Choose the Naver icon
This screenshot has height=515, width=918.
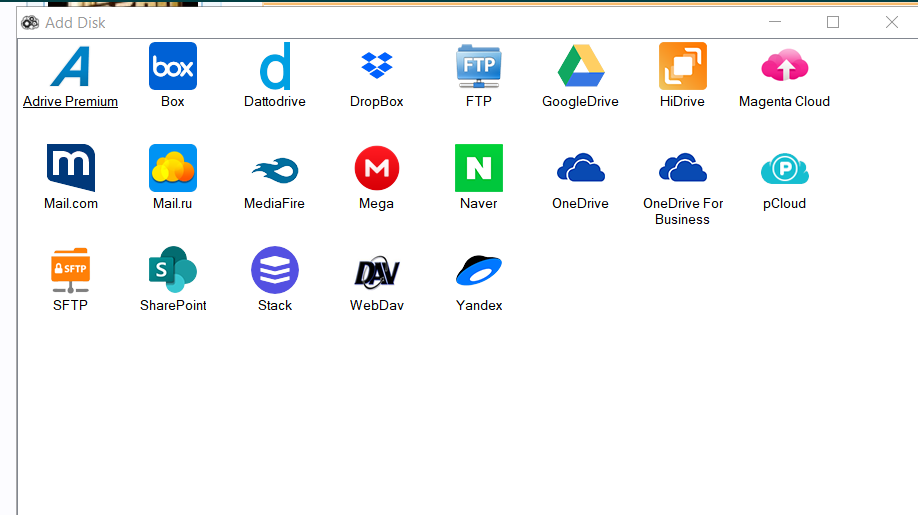[x=479, y=168]
